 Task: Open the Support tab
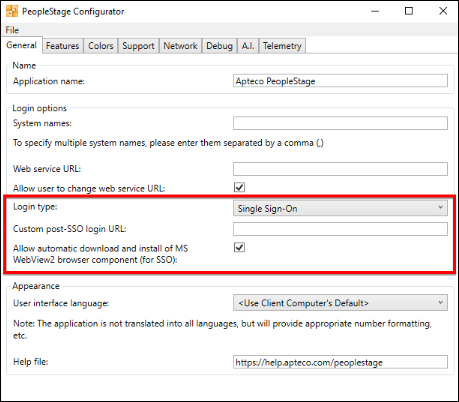click(x=138, y=46)
